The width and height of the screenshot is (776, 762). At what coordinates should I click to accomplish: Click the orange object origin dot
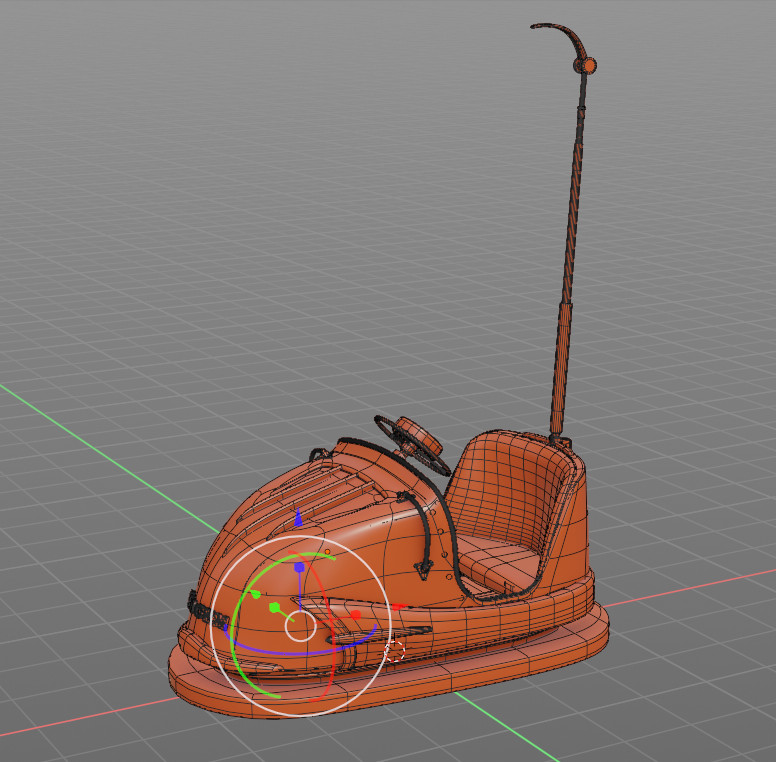(327, 551)
